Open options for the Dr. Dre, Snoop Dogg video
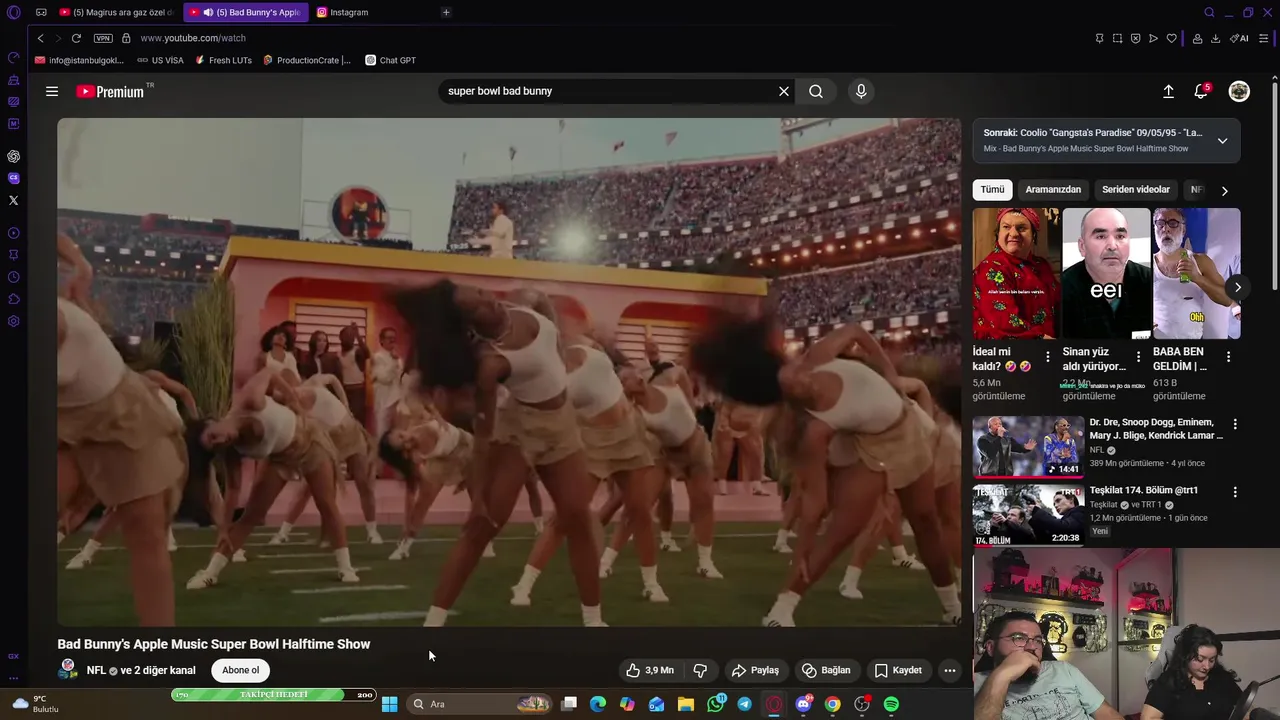Viewport: 1280px width, 720px height. (1235, 424)
